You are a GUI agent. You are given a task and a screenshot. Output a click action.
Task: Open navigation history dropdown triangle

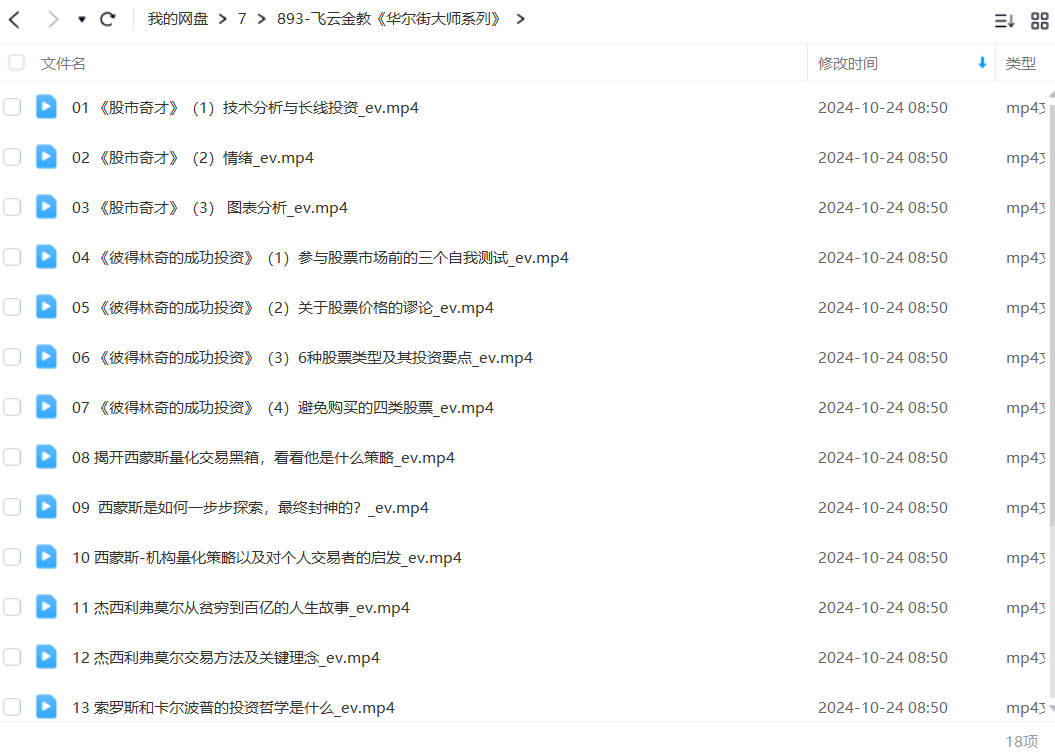coord(81,20)
